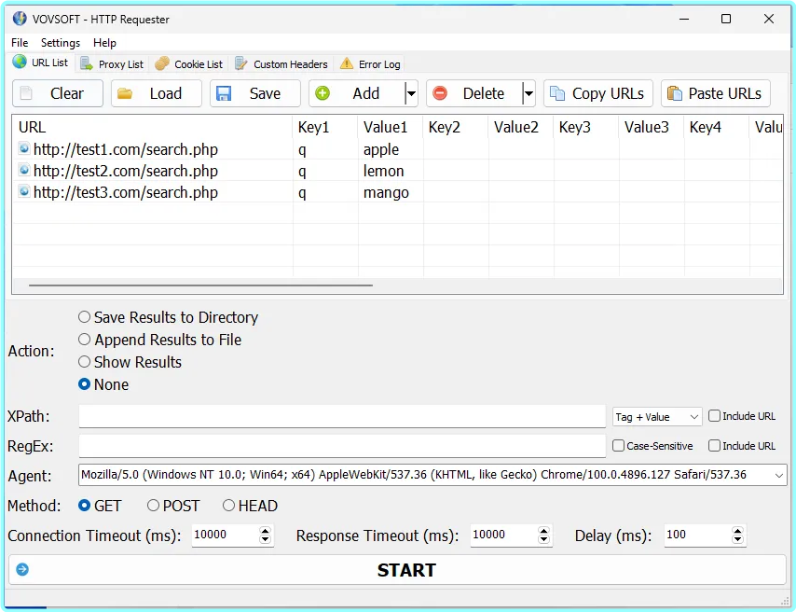Click the clipboard Paste URLs icon
796x612 pixels.
tap(674, 93)
